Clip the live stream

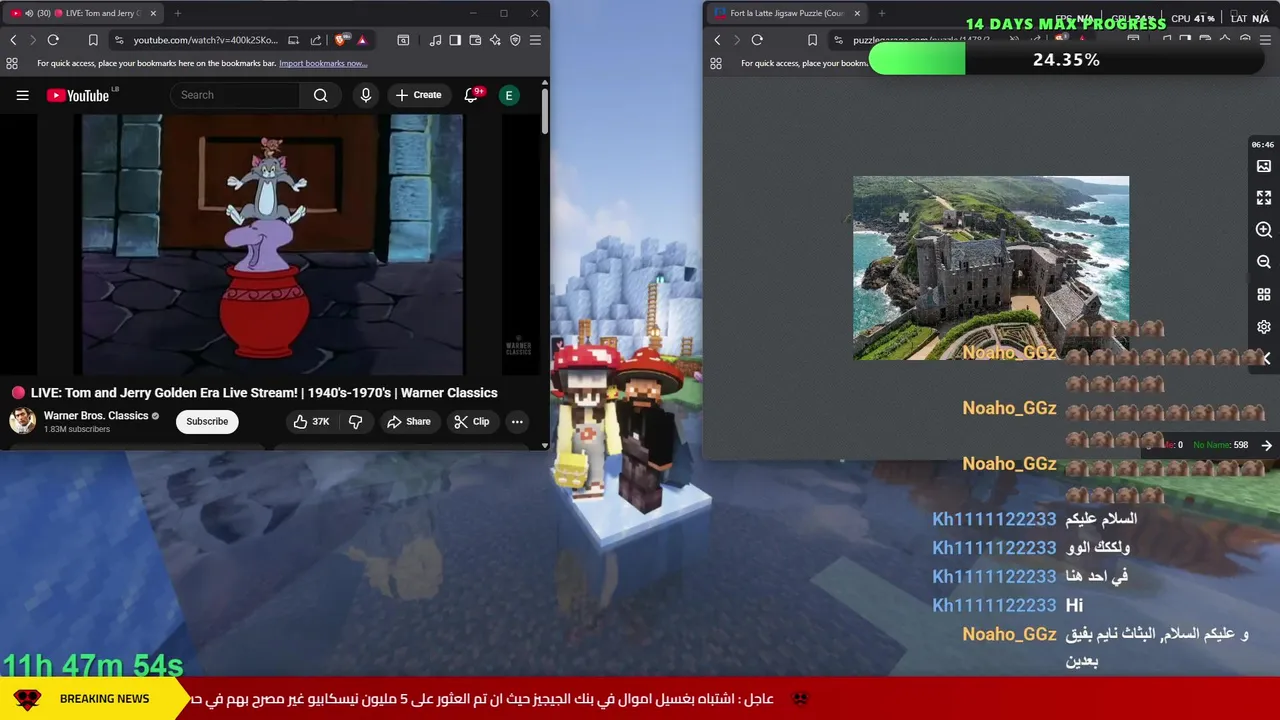[x=471, y=421]
